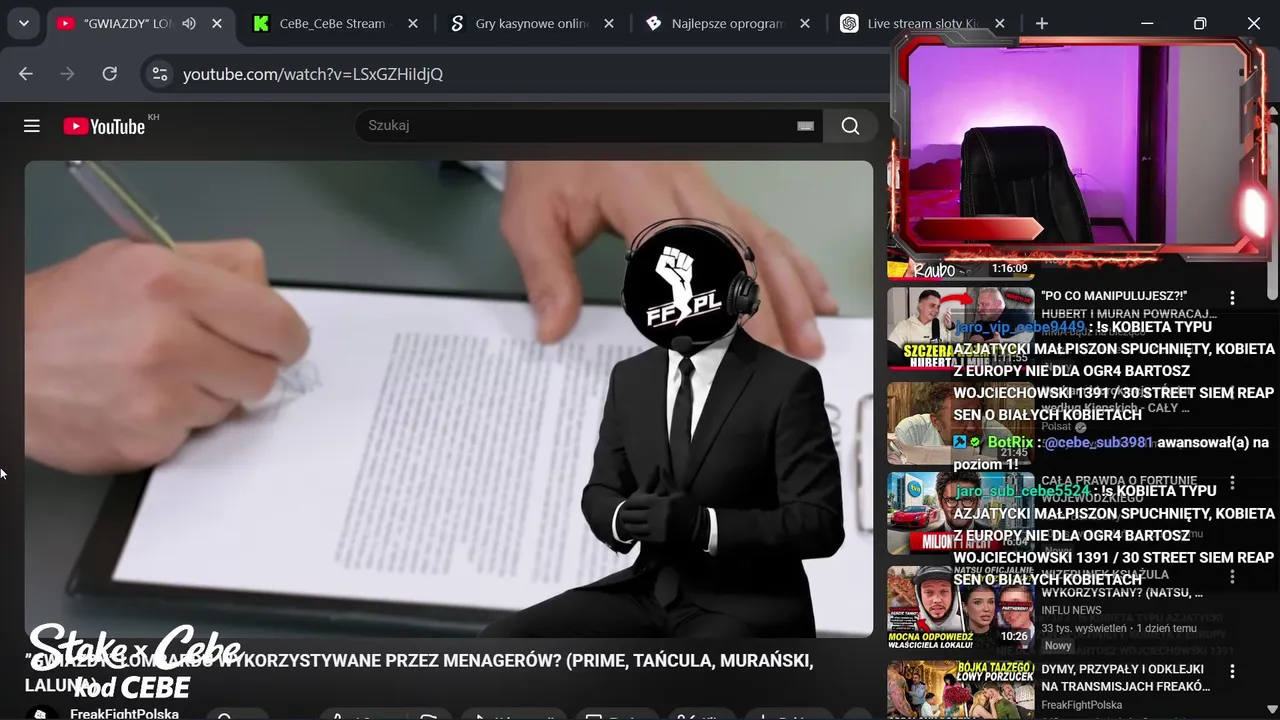Open a new browser tab
Viewport: 1280px width, 720px height.
click(x=1042, y=23)
